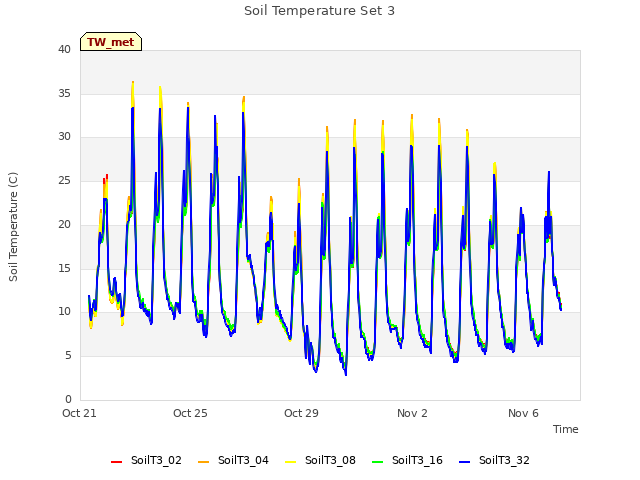Click the 15 y-axis tick label
Image resolution: width=640 pixels, height=480 pixels.
click(x=64, y=268)
